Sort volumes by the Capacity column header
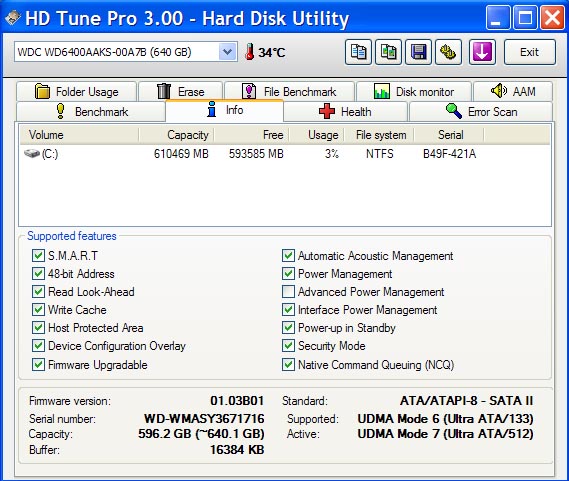Screen dimensions: 569x481 click(176, 135)
